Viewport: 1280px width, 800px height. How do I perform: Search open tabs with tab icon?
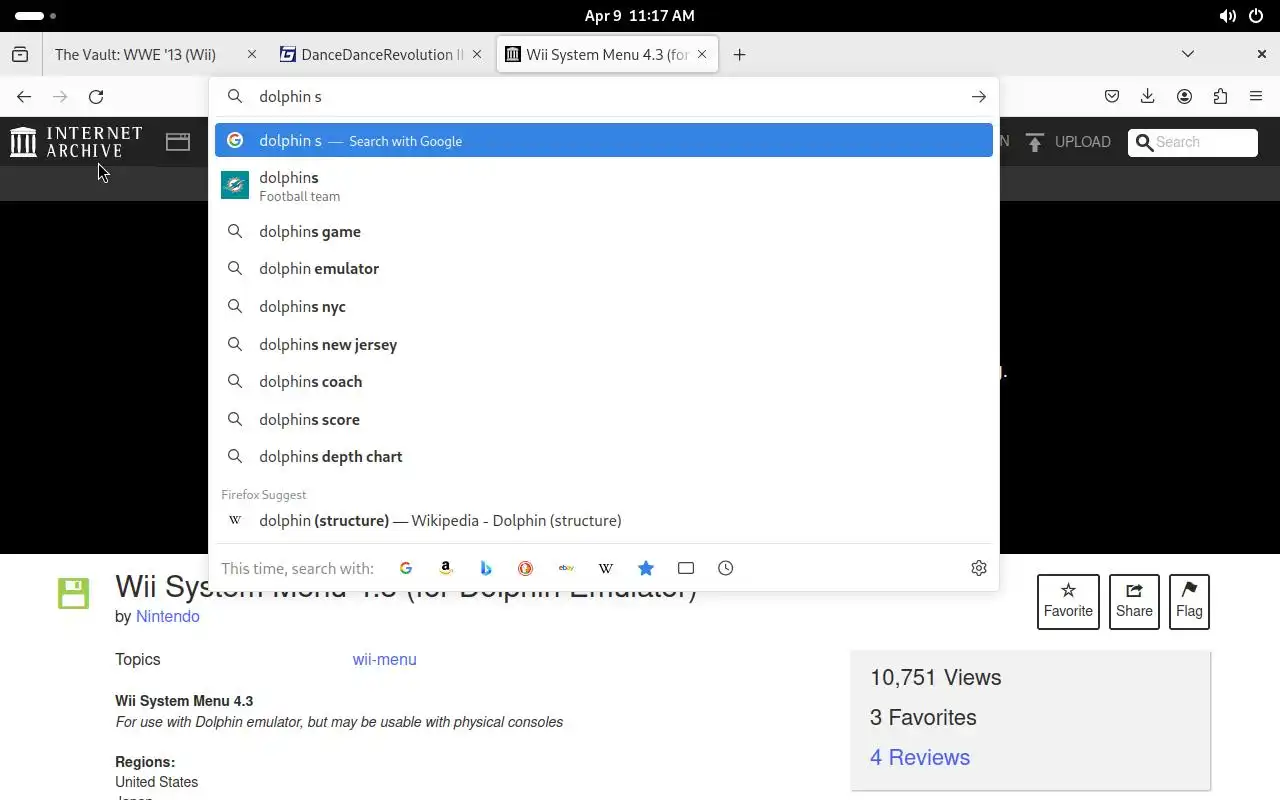point(686,568)
